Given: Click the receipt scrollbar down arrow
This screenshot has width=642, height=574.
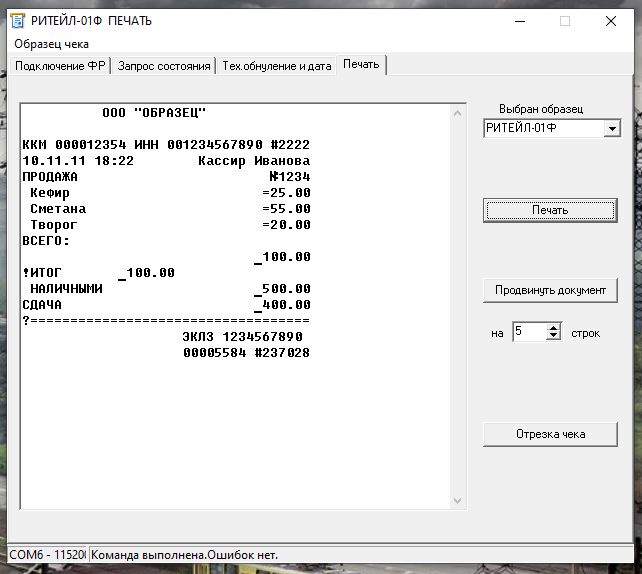Looking at the screenshot, I should pyautogui.click(x=458, y=501).
